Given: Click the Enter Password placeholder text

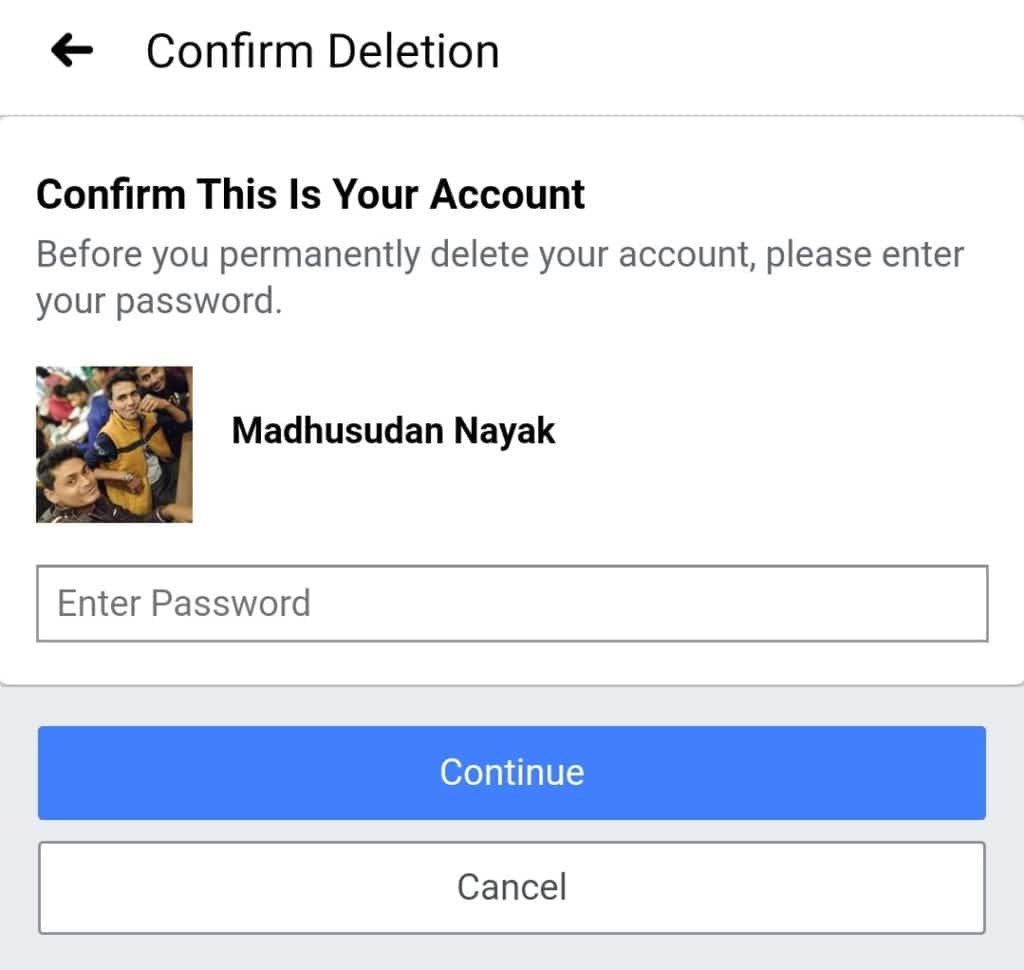Looking at the screenshot, I should [184, 603].
